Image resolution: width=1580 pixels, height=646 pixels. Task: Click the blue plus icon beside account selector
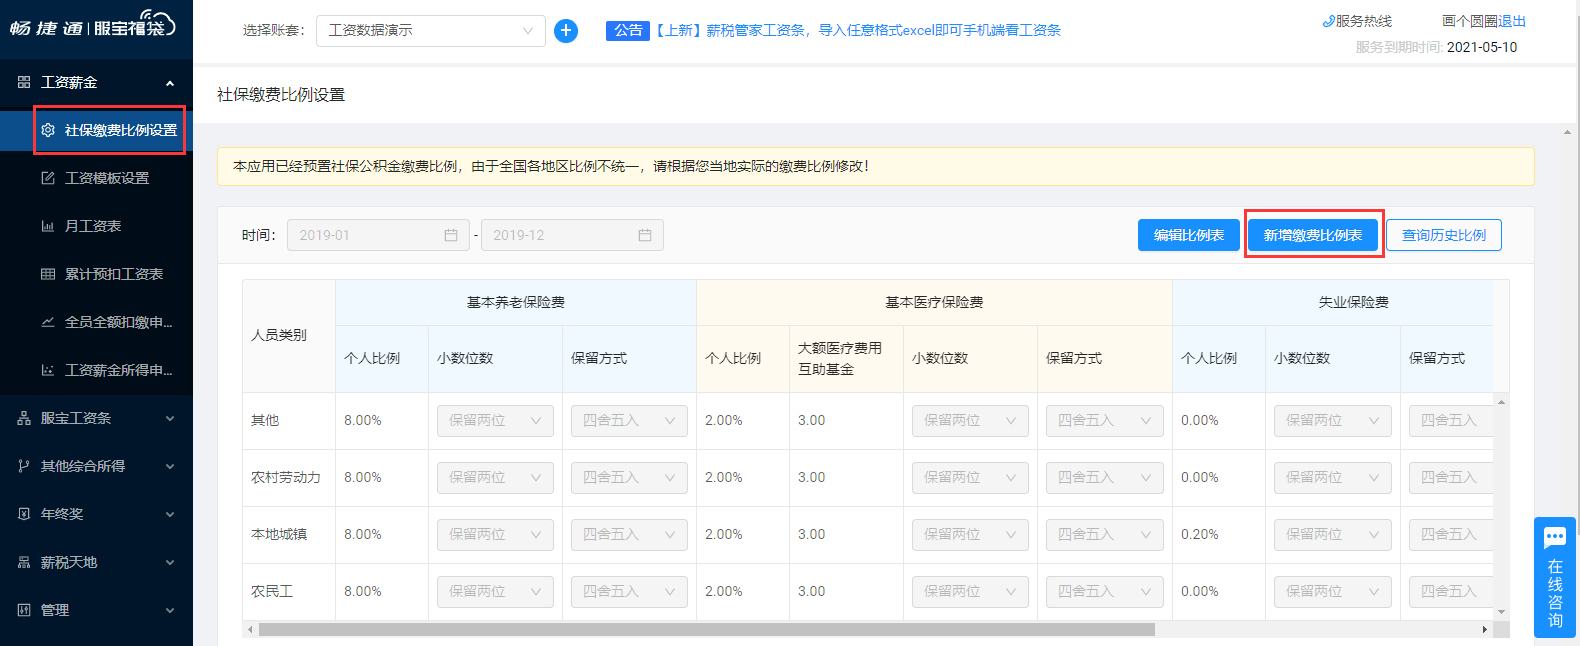[566, 31]
